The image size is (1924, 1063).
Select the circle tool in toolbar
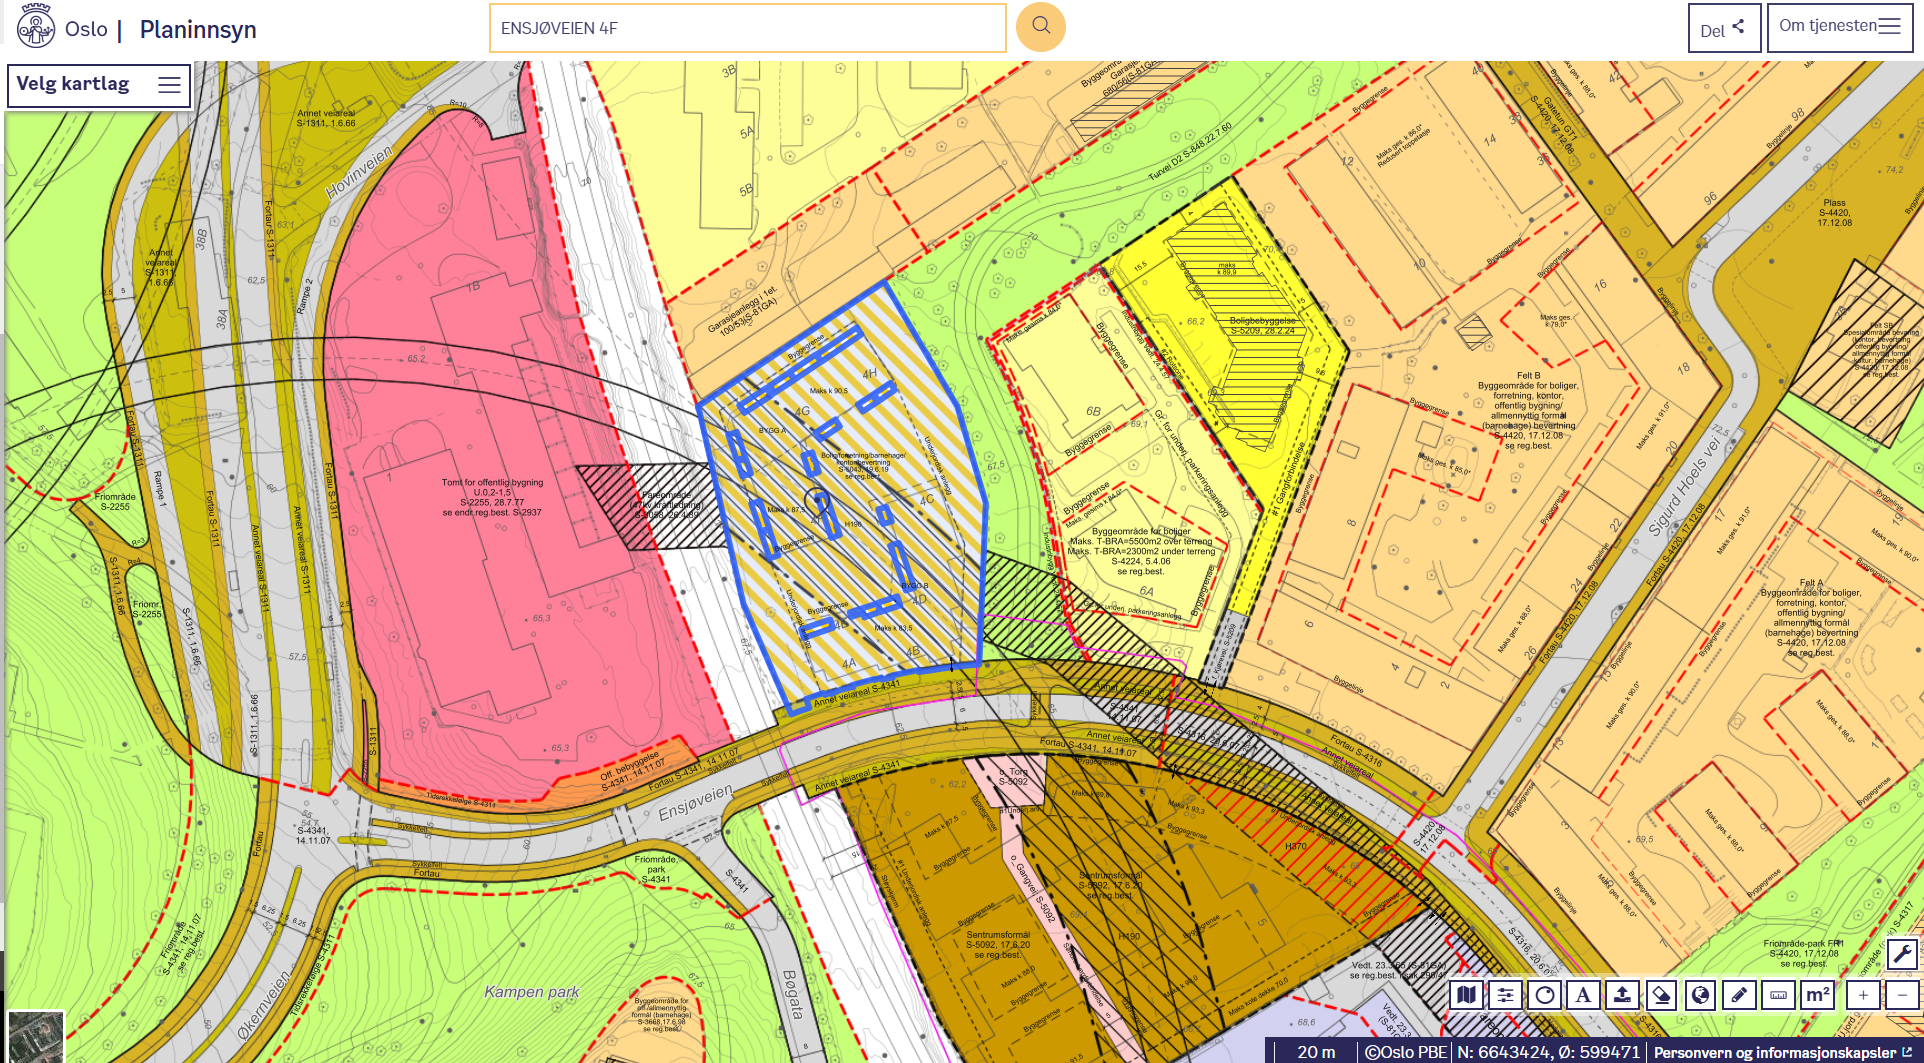pos(1544,995)
